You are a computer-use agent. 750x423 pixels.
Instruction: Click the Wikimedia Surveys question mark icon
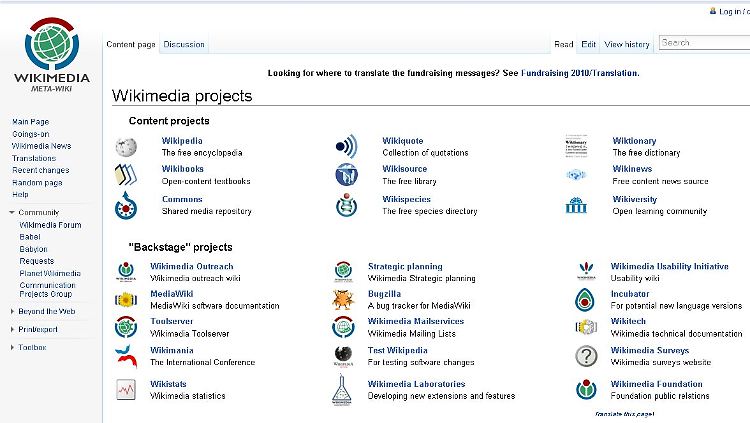point(586,357)
